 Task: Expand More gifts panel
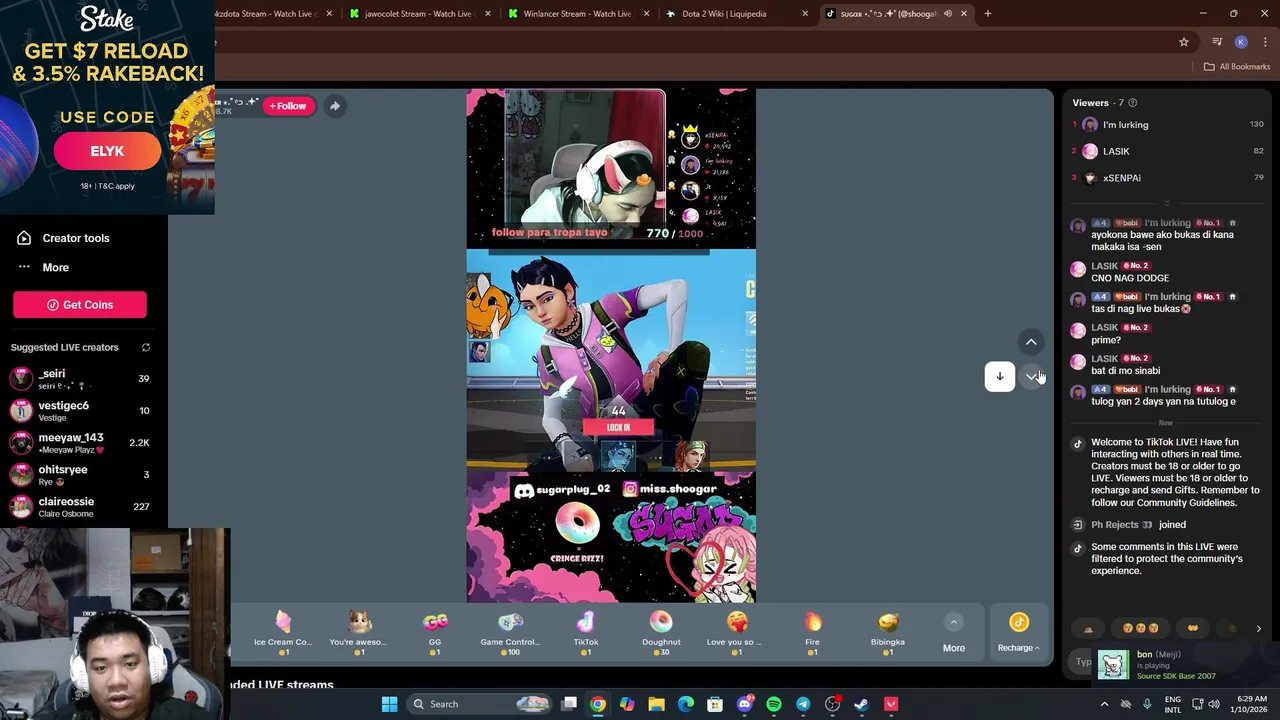pos(954,634)
